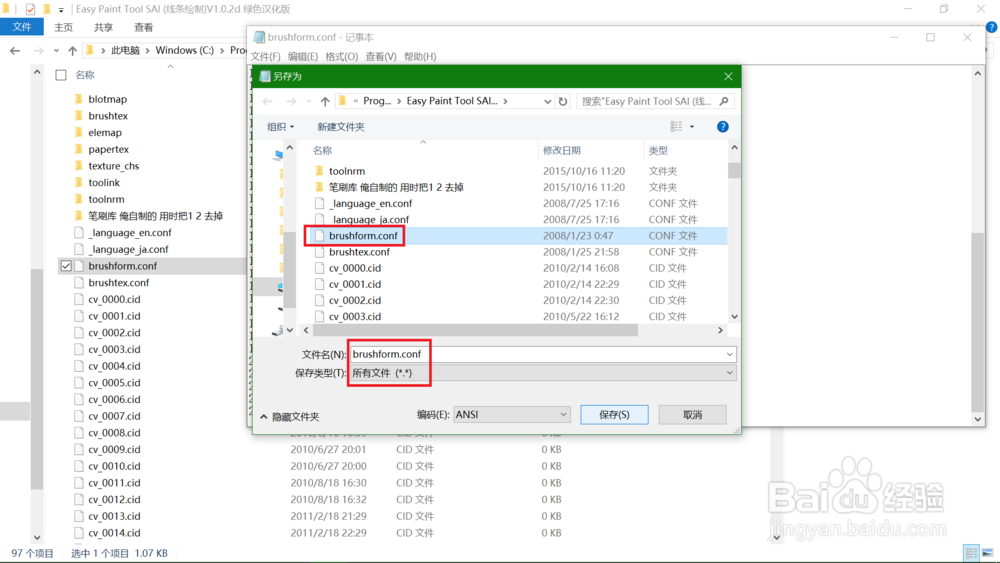Click 新建文件夹 button
This screenshot has width=1000, height=563.
[341, 126]
